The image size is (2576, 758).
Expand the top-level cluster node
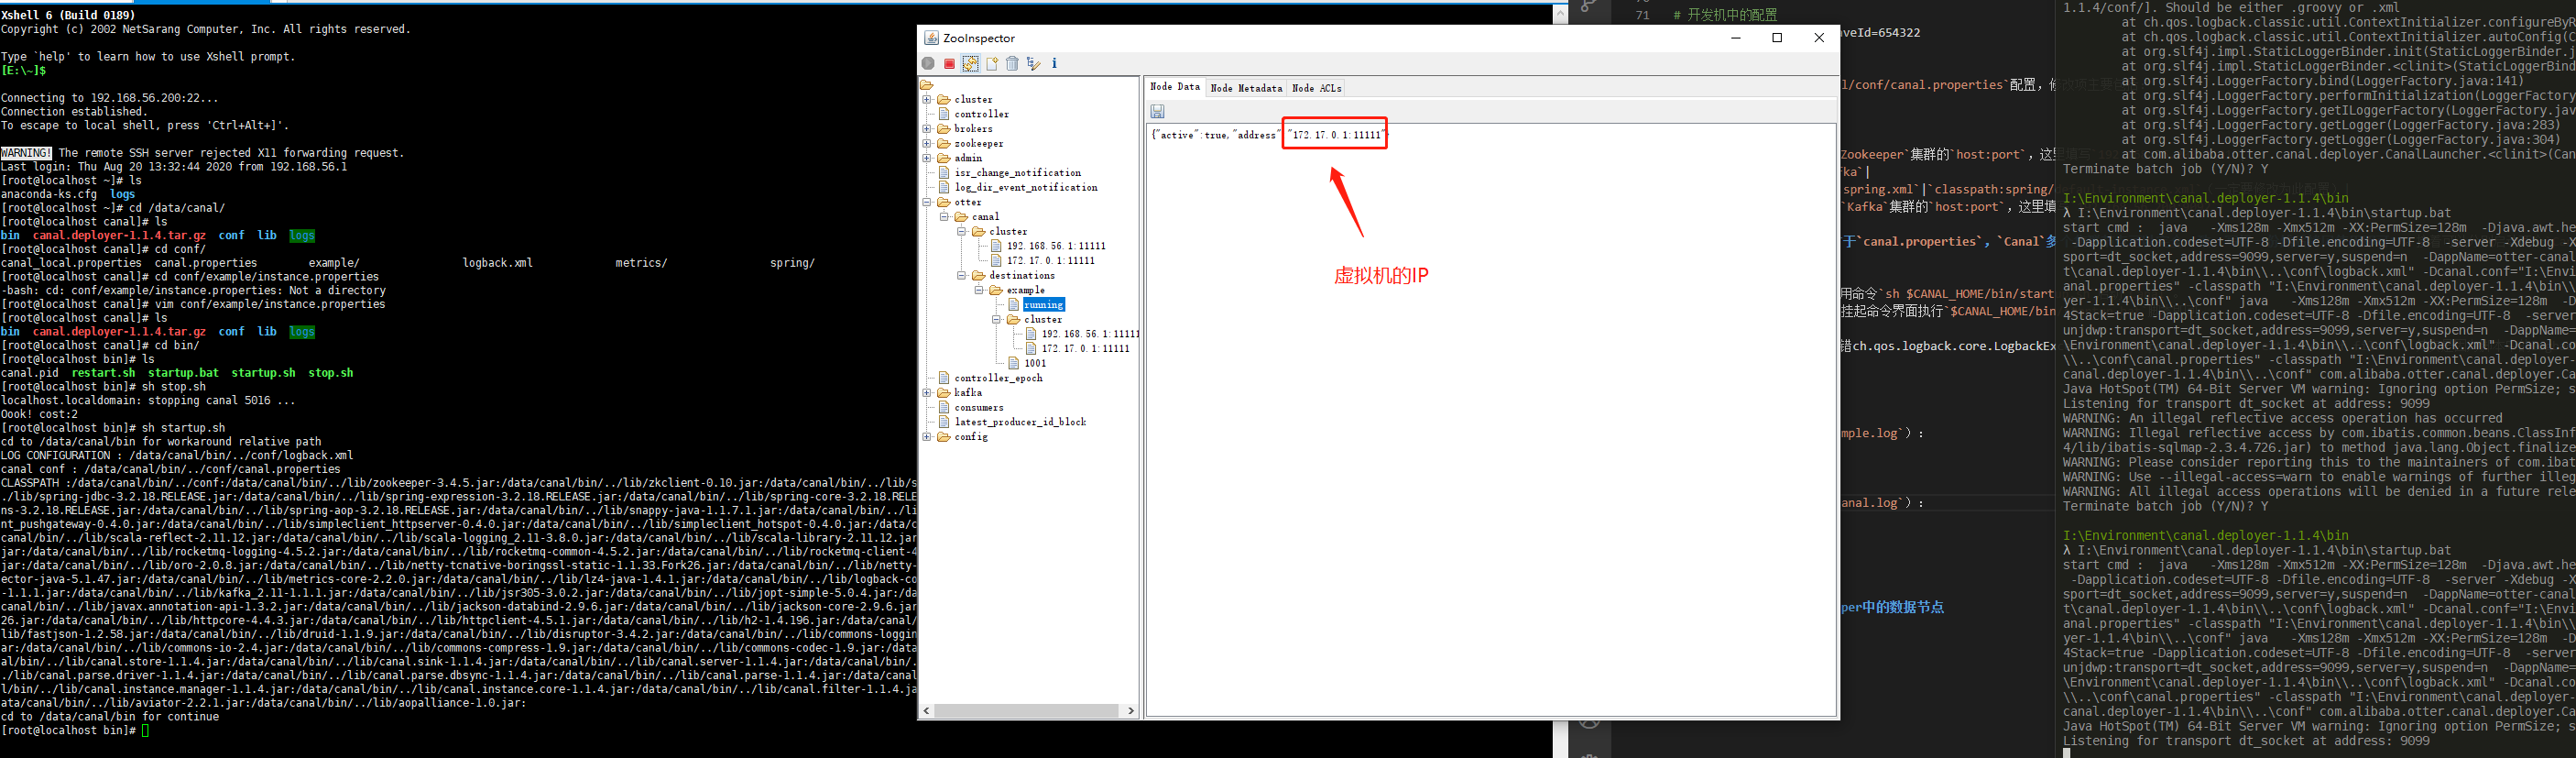point(927,100)
